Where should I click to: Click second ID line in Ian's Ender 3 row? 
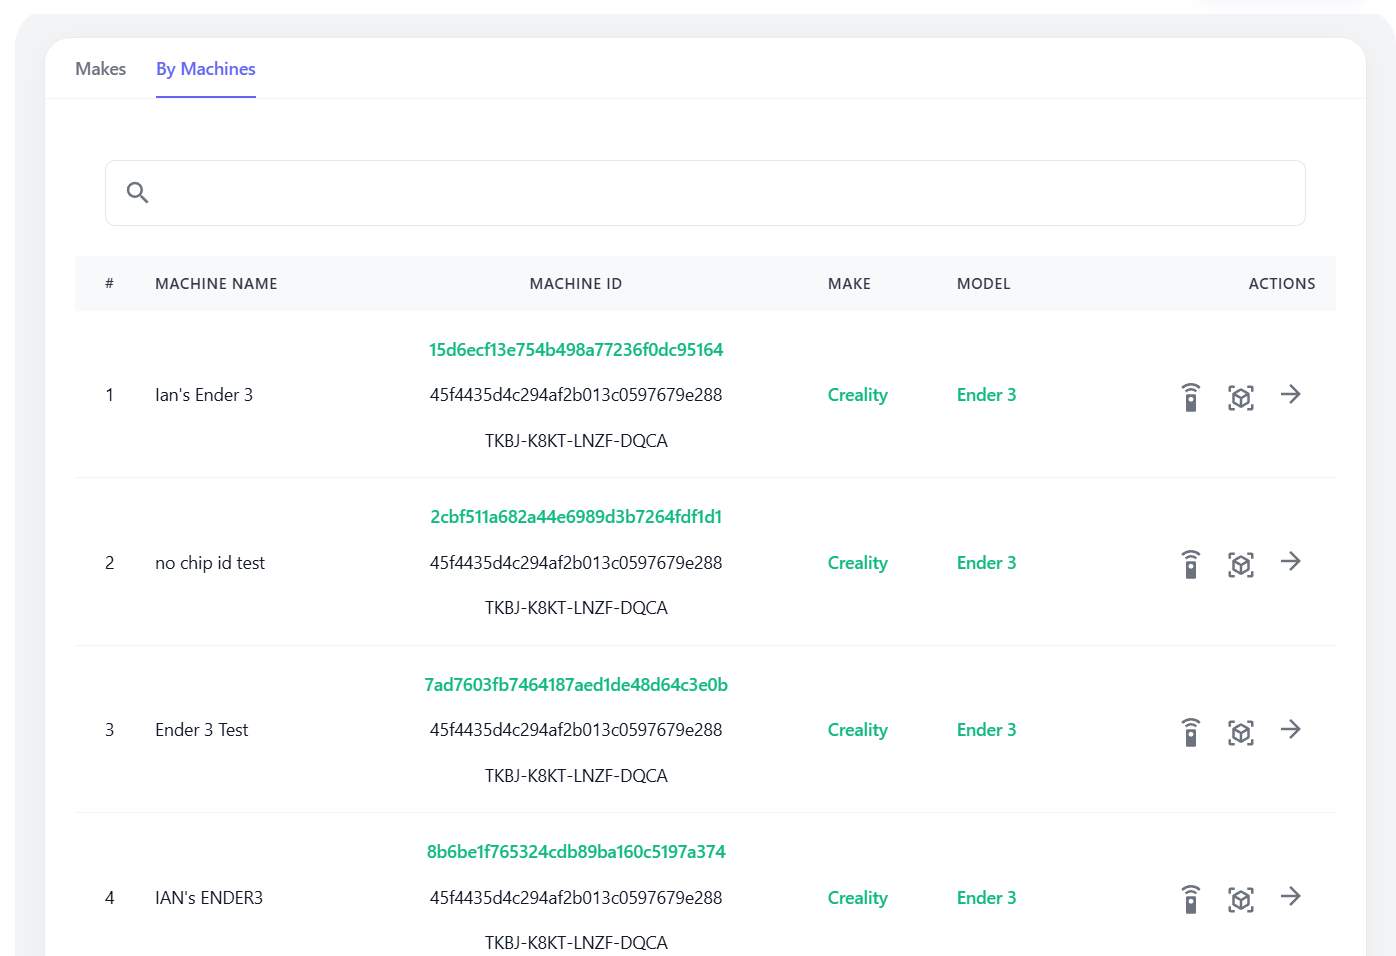576,395
